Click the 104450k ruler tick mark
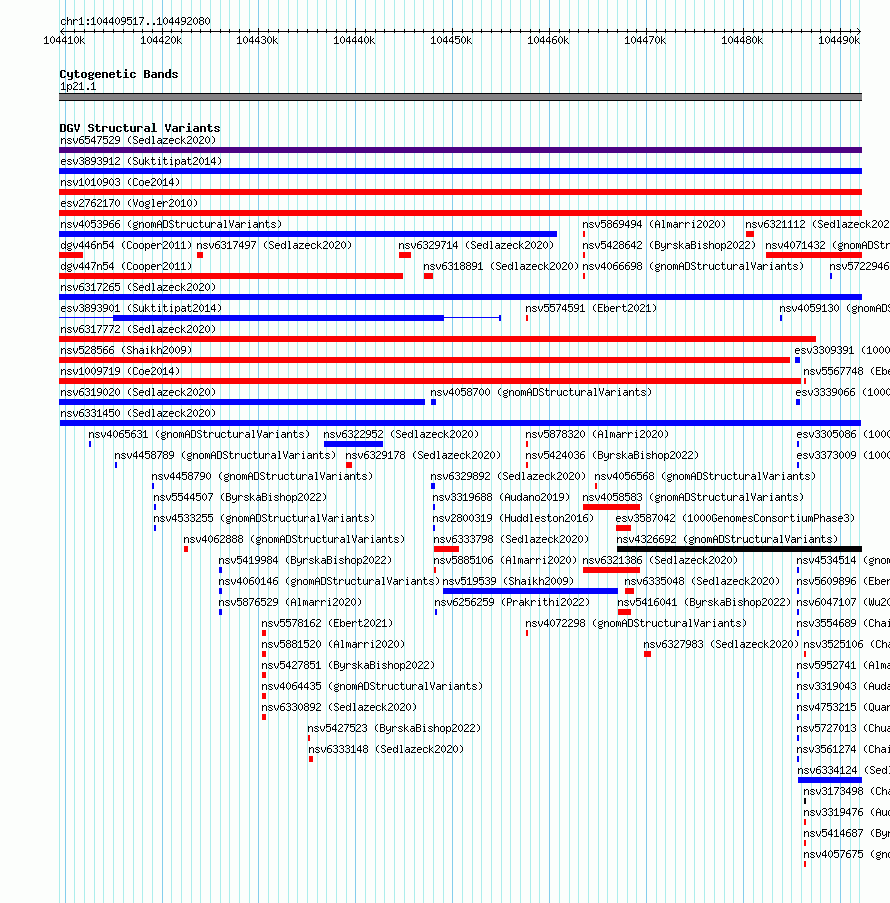This screenshot has height=903, width=890. click(452, 31)
